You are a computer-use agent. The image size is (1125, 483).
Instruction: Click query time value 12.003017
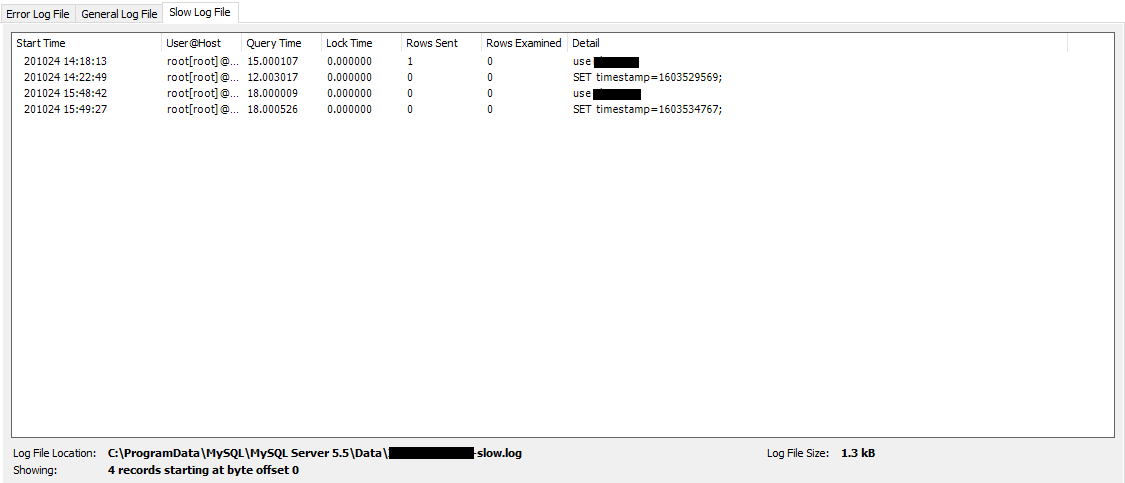click(273, 78)
